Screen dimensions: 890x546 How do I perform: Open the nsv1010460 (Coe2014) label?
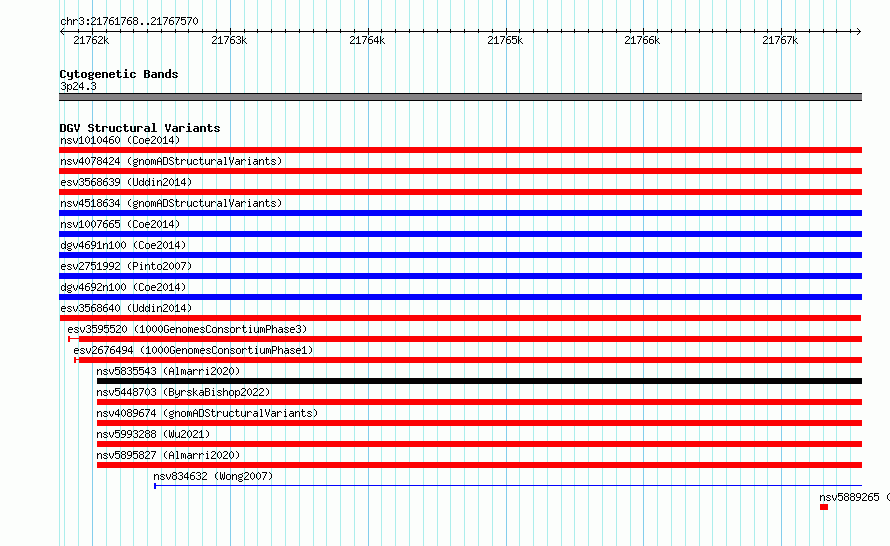tap(120, 140)
